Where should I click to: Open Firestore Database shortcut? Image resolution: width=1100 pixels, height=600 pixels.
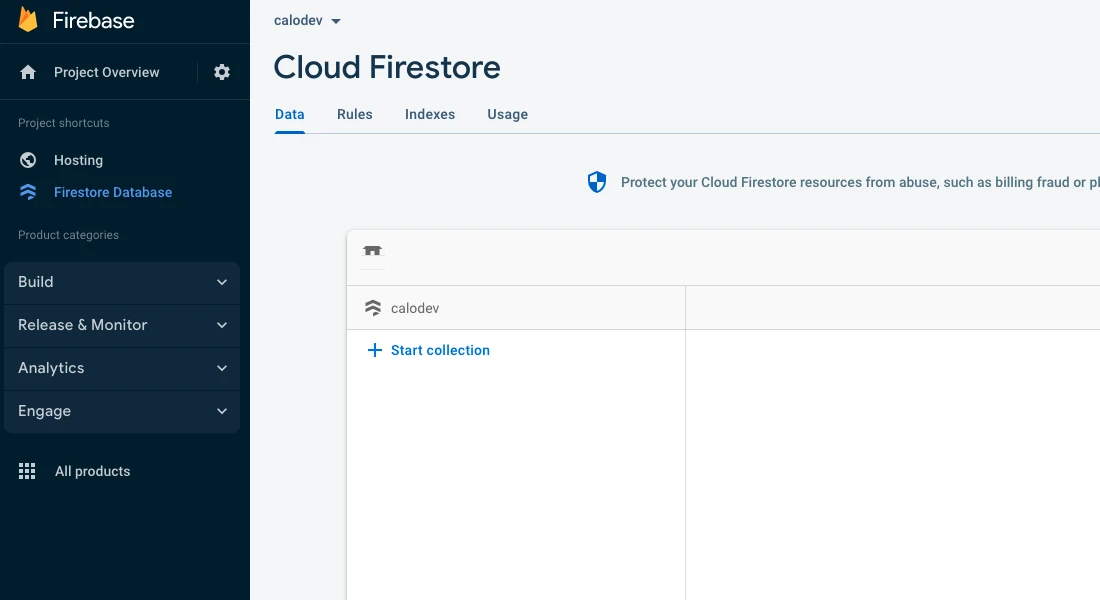point(113,192)
